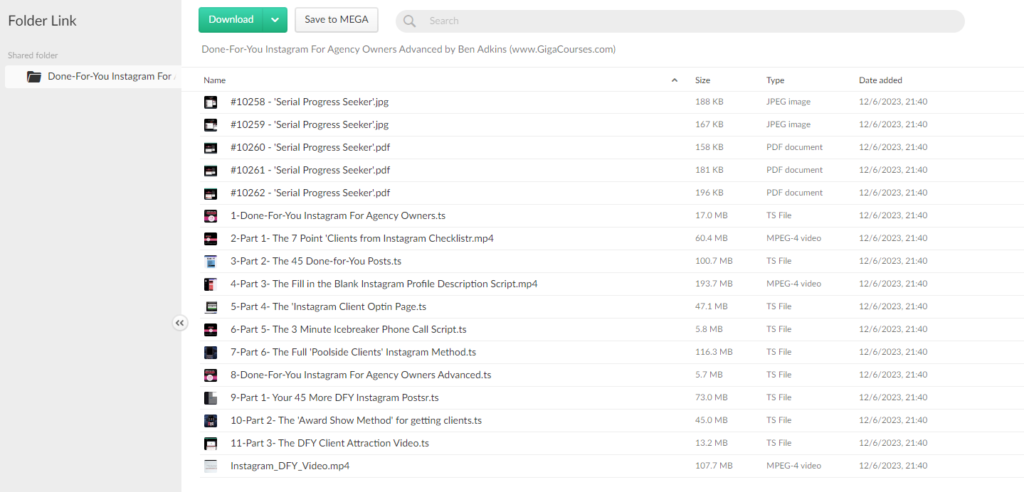Click icon of 2-Part 1 Checklistr.mp4
Image resolution: width=1024 pixels, height=492 pixels.
click(x=210, y=238)
